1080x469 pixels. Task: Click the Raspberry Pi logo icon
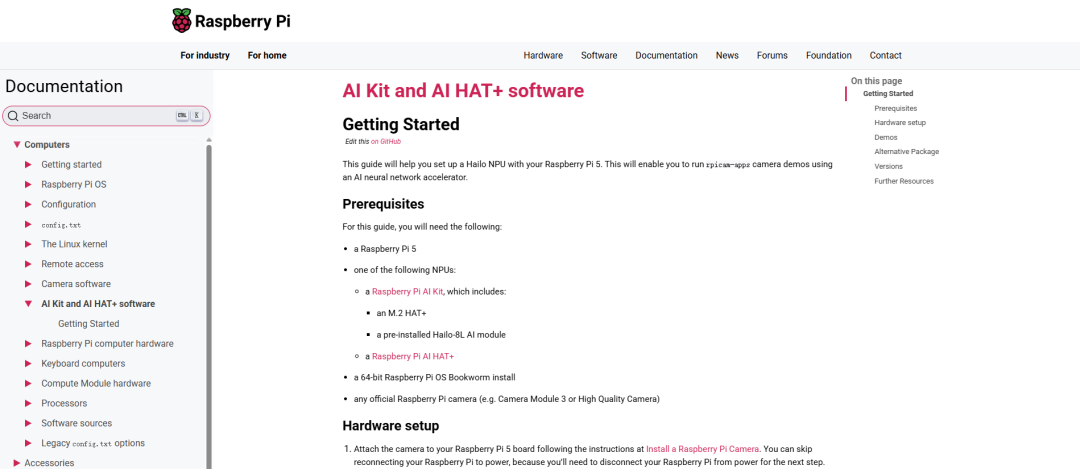(182, 21)
